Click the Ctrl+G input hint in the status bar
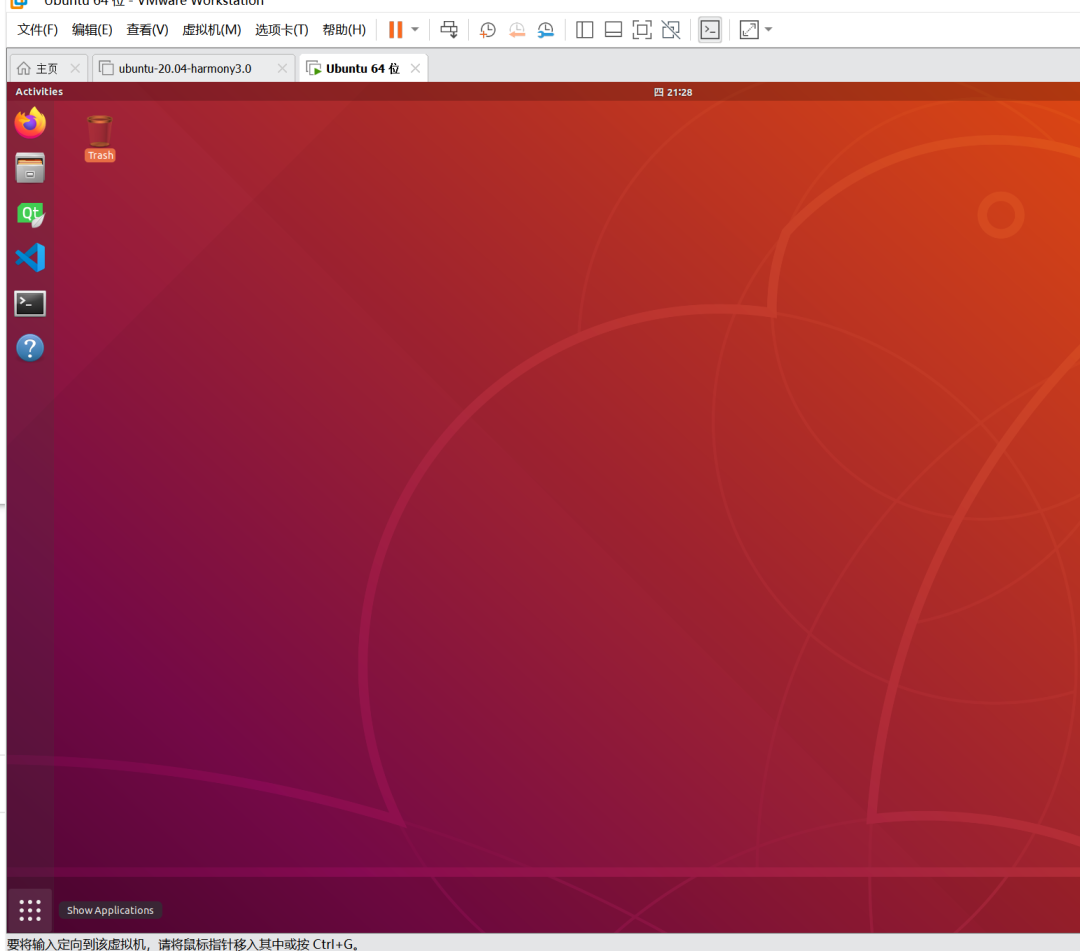This screenshot has height=951, width=1080. click(183, 943)
